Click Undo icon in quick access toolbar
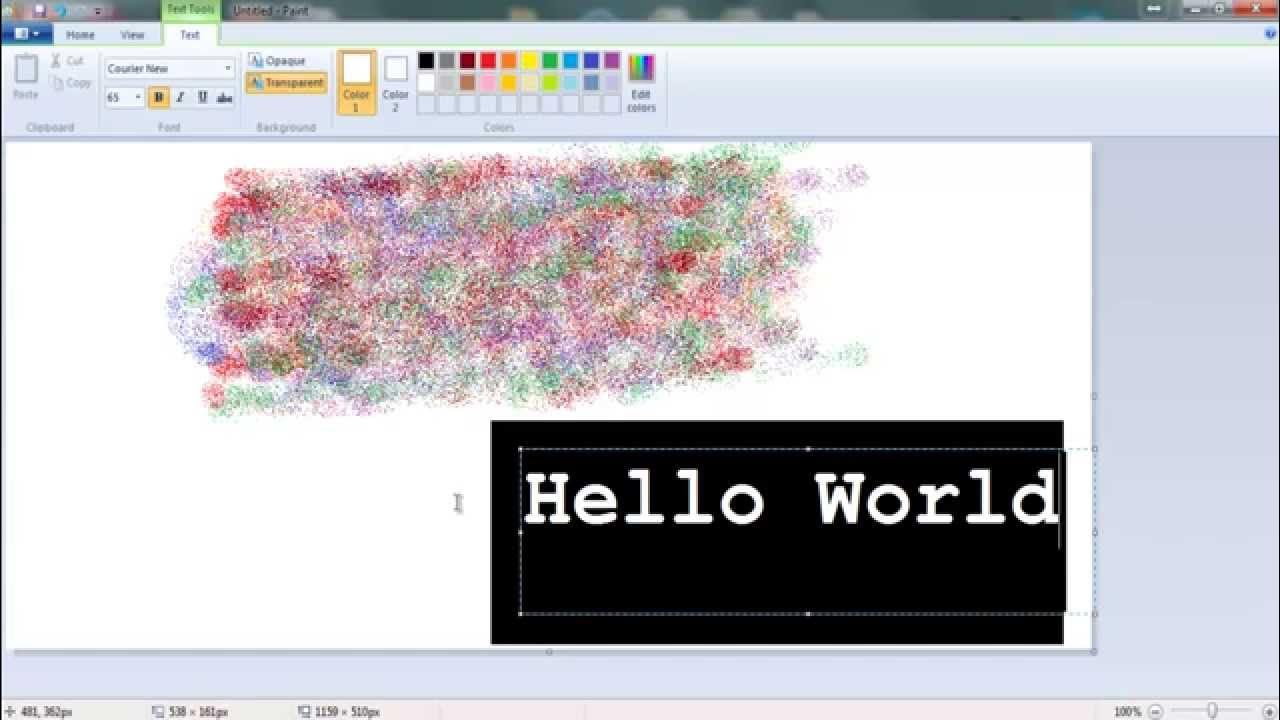The width and height of the screenshot is (1280, 720). [x=59, y=11]
